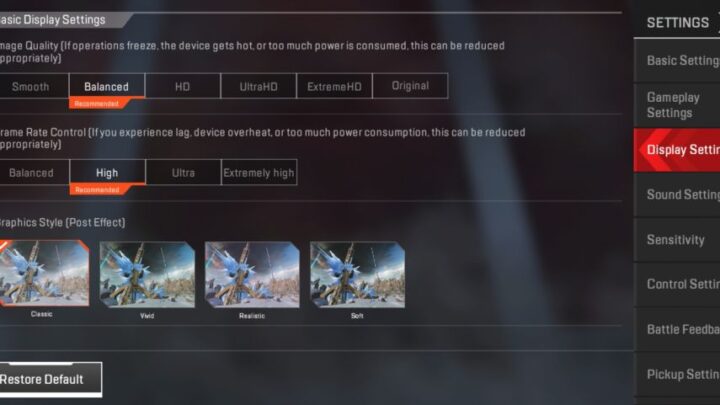Click the Restore Default button
This screenshot has width=720, height=405.
pyautogui.click(x=51, y=379)
